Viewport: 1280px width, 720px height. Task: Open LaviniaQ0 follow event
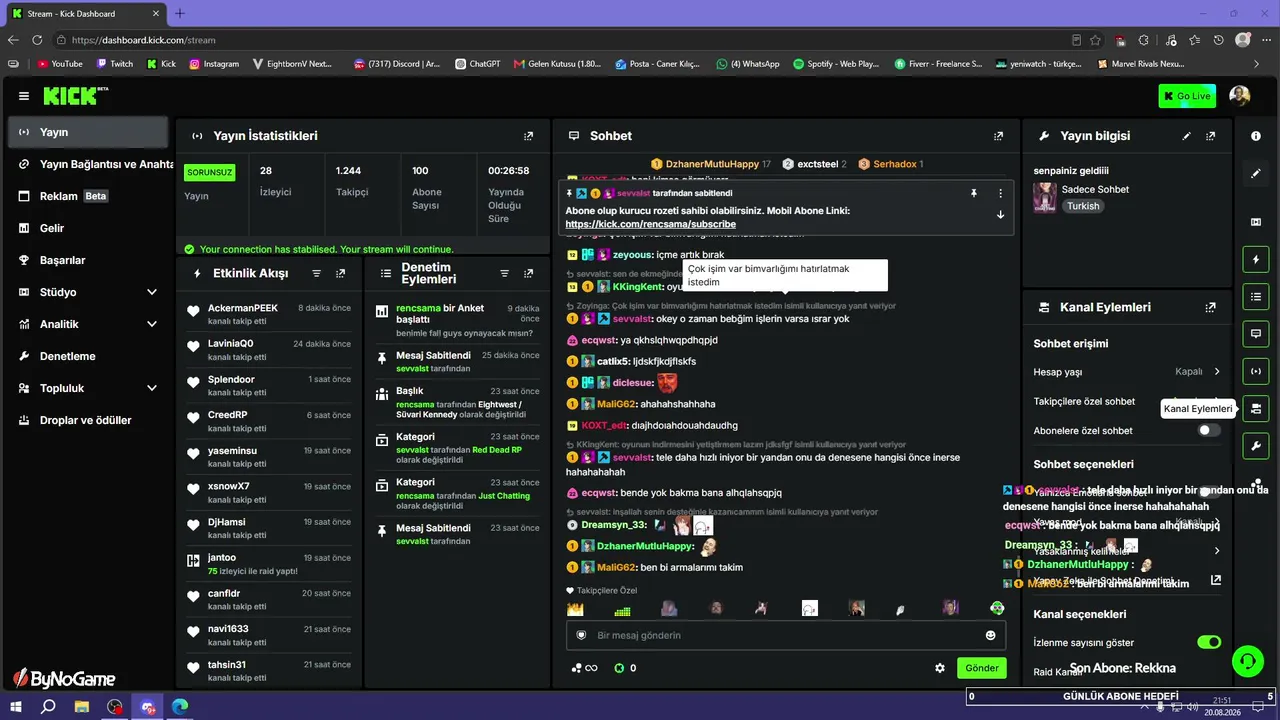point(268,349)
